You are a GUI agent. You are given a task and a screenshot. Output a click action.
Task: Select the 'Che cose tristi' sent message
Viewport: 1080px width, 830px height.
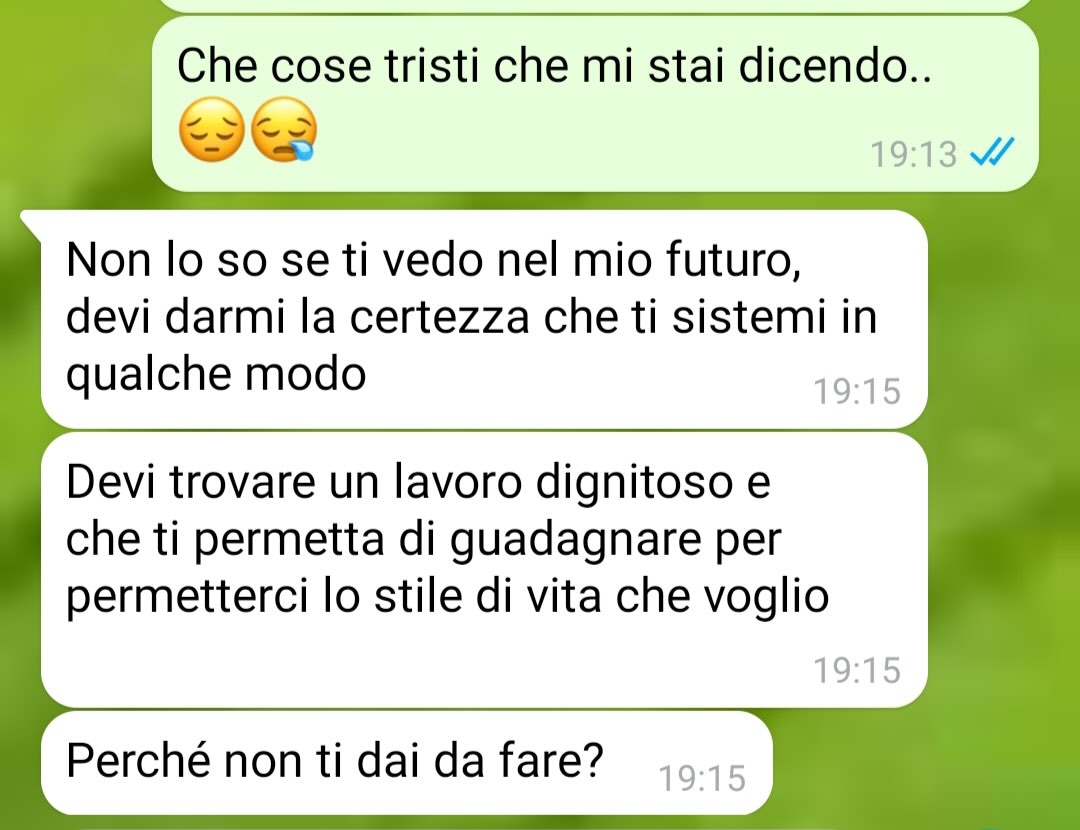pos(595,105)
